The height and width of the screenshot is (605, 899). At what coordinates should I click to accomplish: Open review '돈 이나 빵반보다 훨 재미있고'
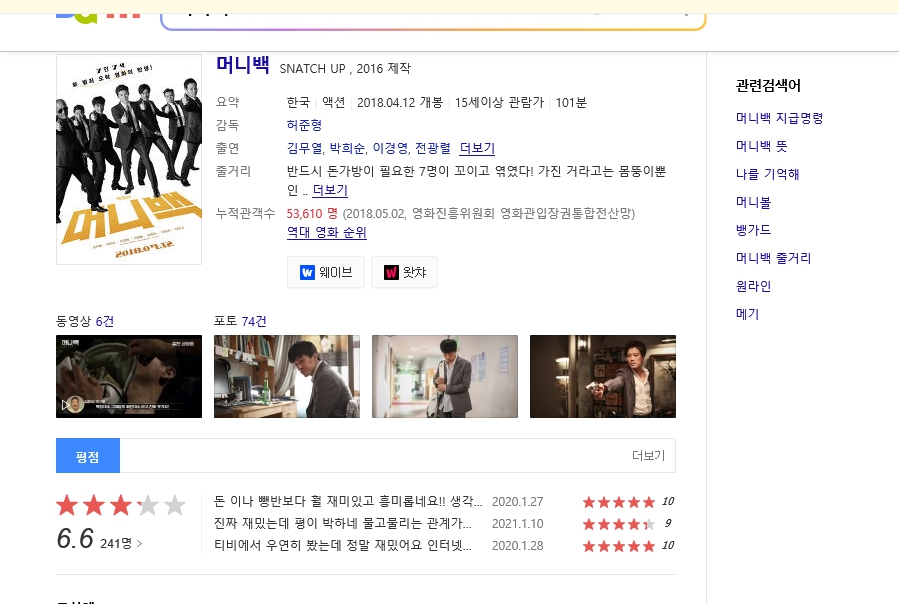[348, 501]
